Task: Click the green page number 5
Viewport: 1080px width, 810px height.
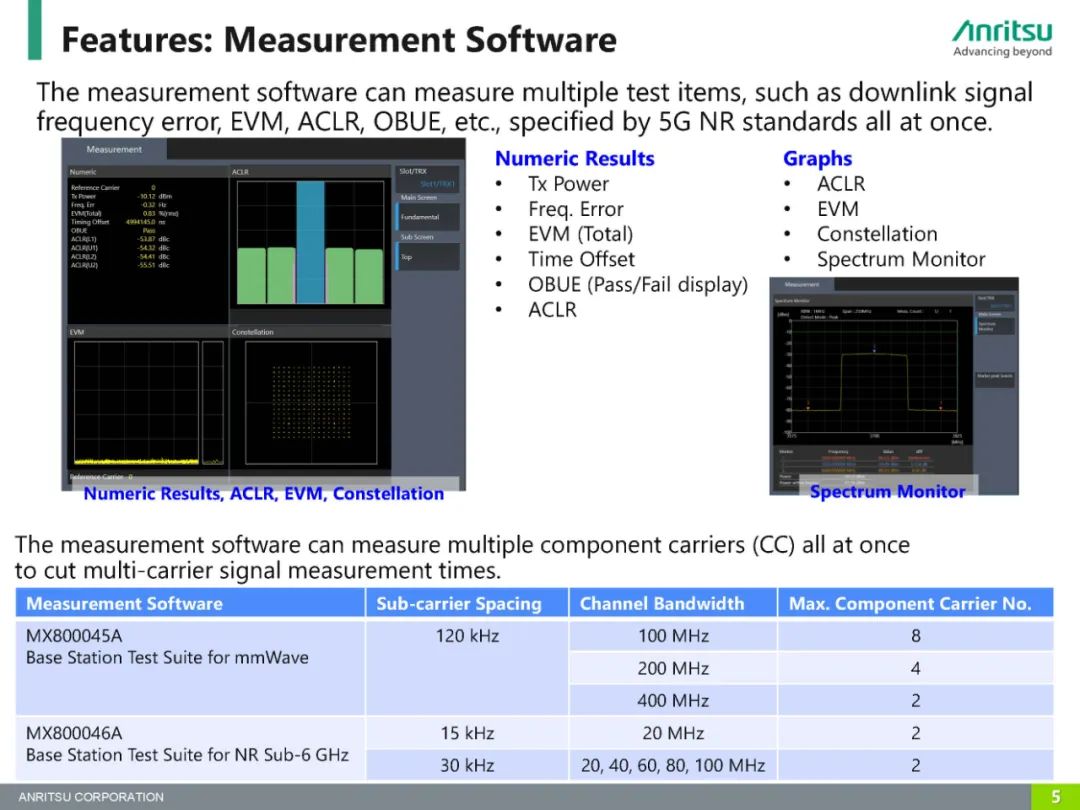Action: 1056,797
